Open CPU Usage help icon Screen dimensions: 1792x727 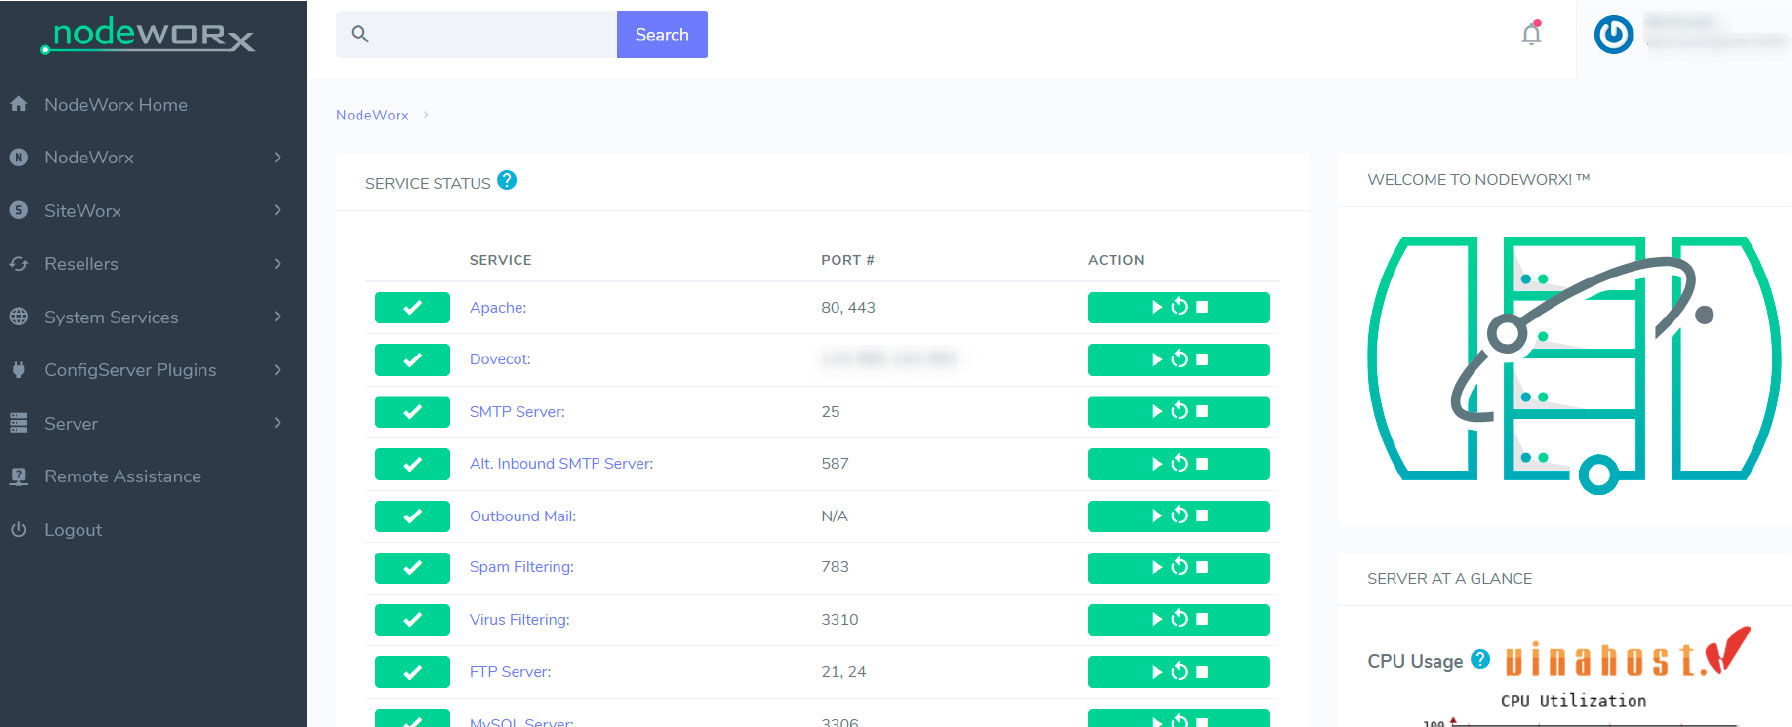(x=1481, y=659)
